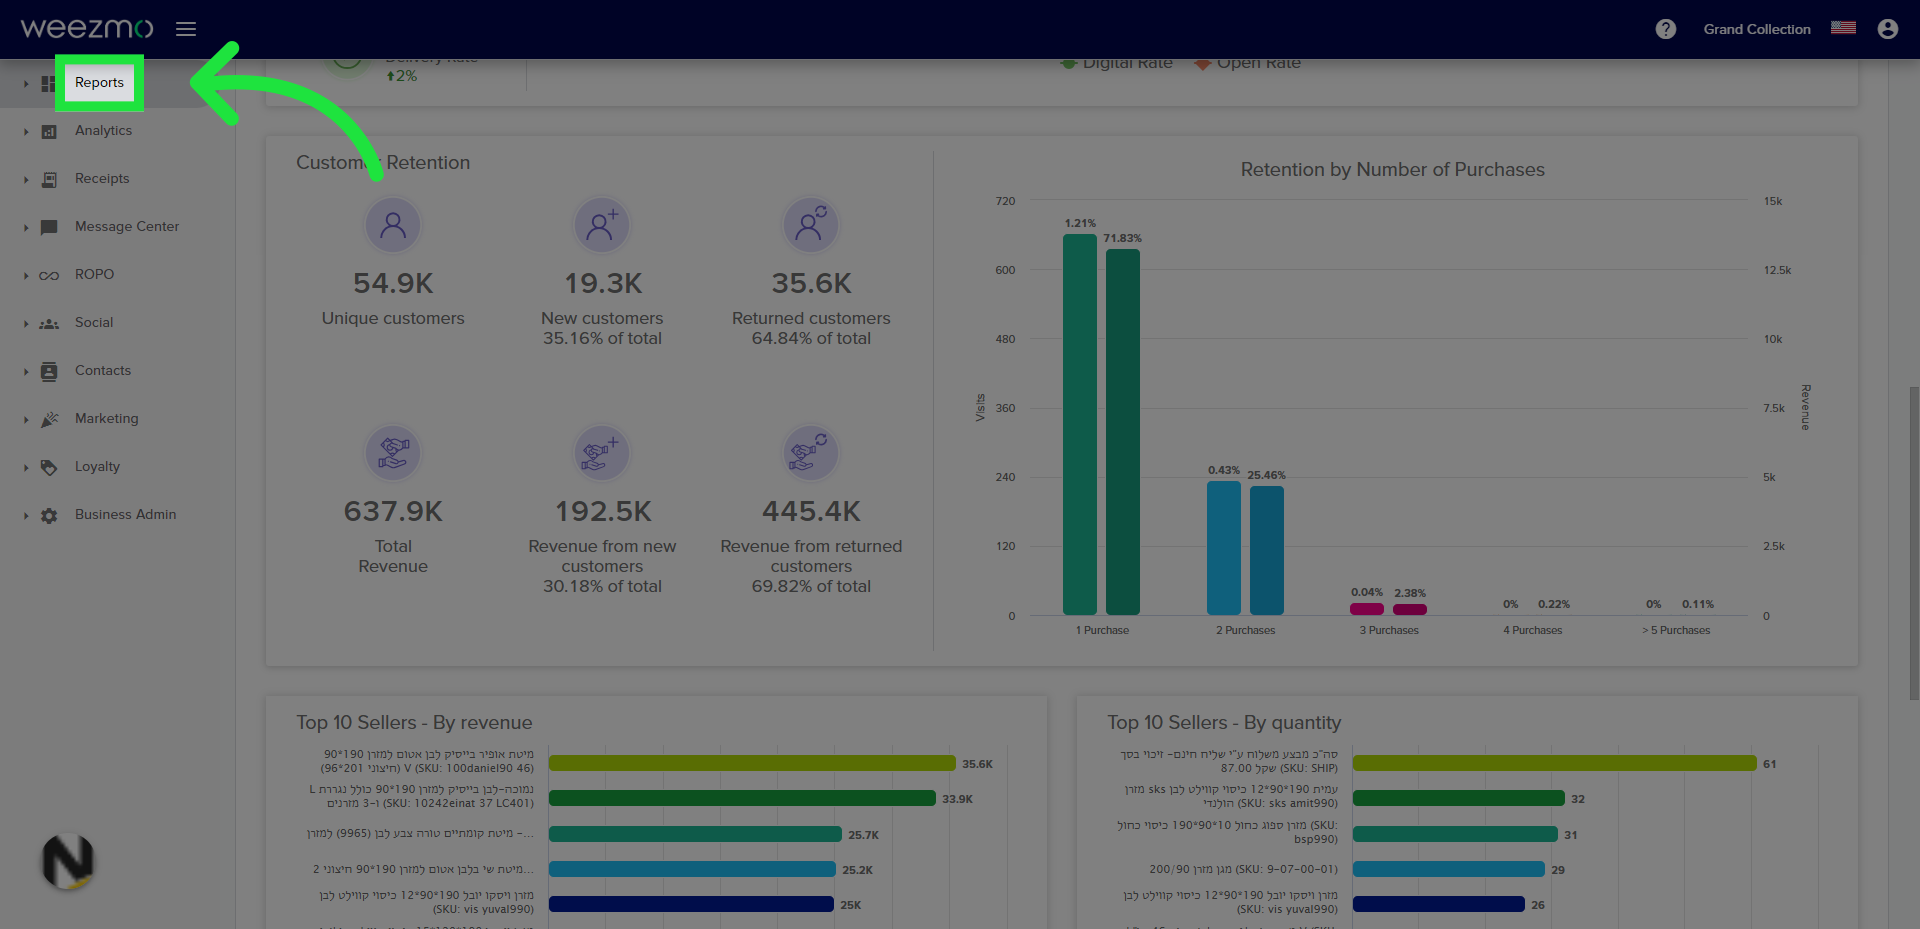Click the Grand Collection account name
1920x929 pixels.
1757,29
